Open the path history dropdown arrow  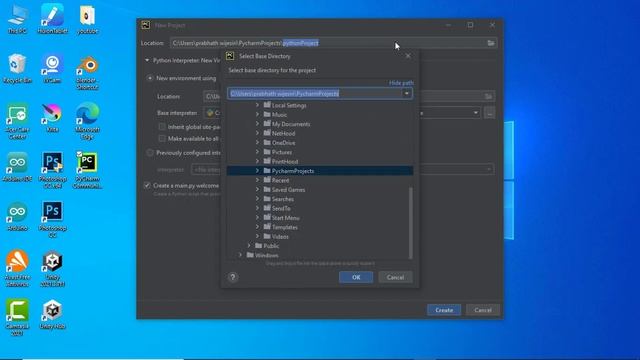[x=407, y=93]
